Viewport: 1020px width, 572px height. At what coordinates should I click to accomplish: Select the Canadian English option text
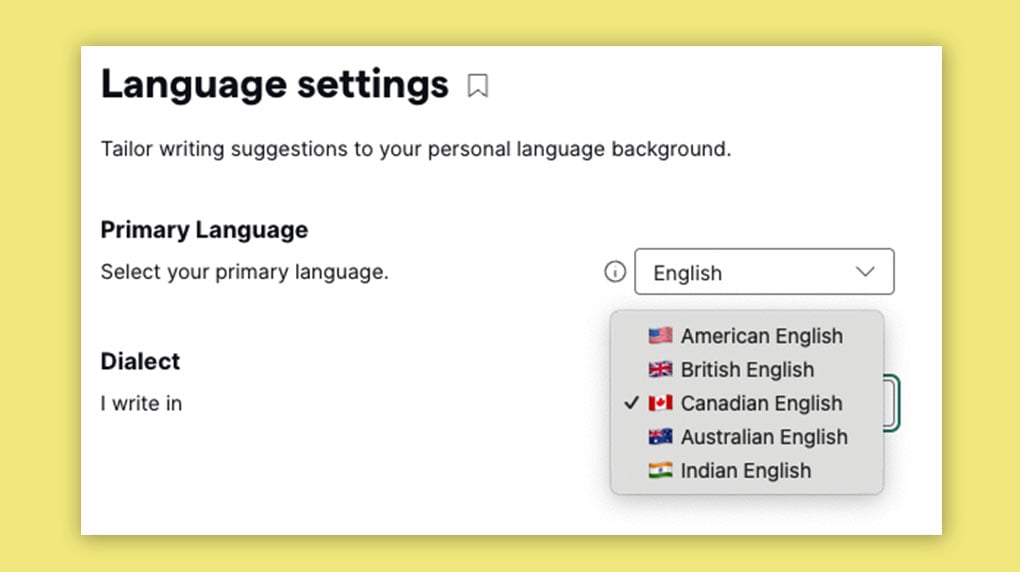coord(761,404)
